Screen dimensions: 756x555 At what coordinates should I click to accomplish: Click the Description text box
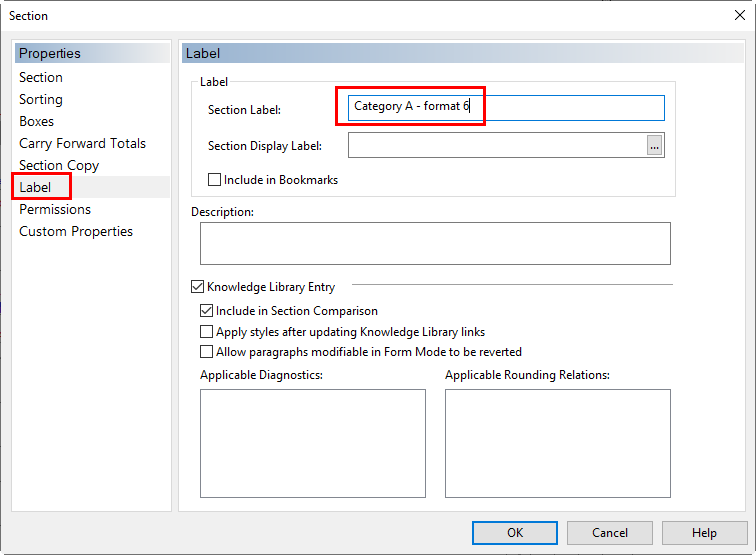[435, 244]
